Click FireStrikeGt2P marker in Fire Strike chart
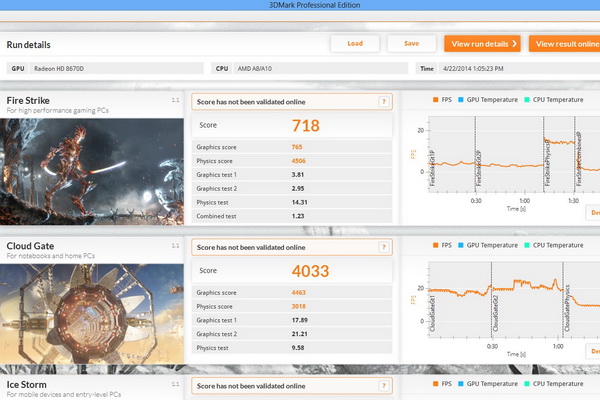Viewport: 600px width, 400px height. (478, 168)
